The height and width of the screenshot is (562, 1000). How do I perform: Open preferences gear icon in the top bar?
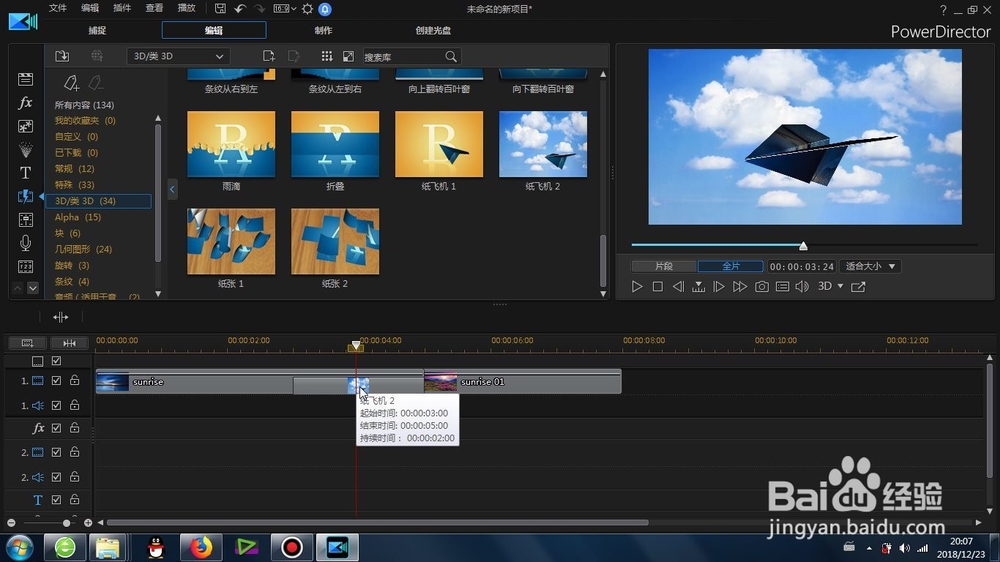(307, 9)
